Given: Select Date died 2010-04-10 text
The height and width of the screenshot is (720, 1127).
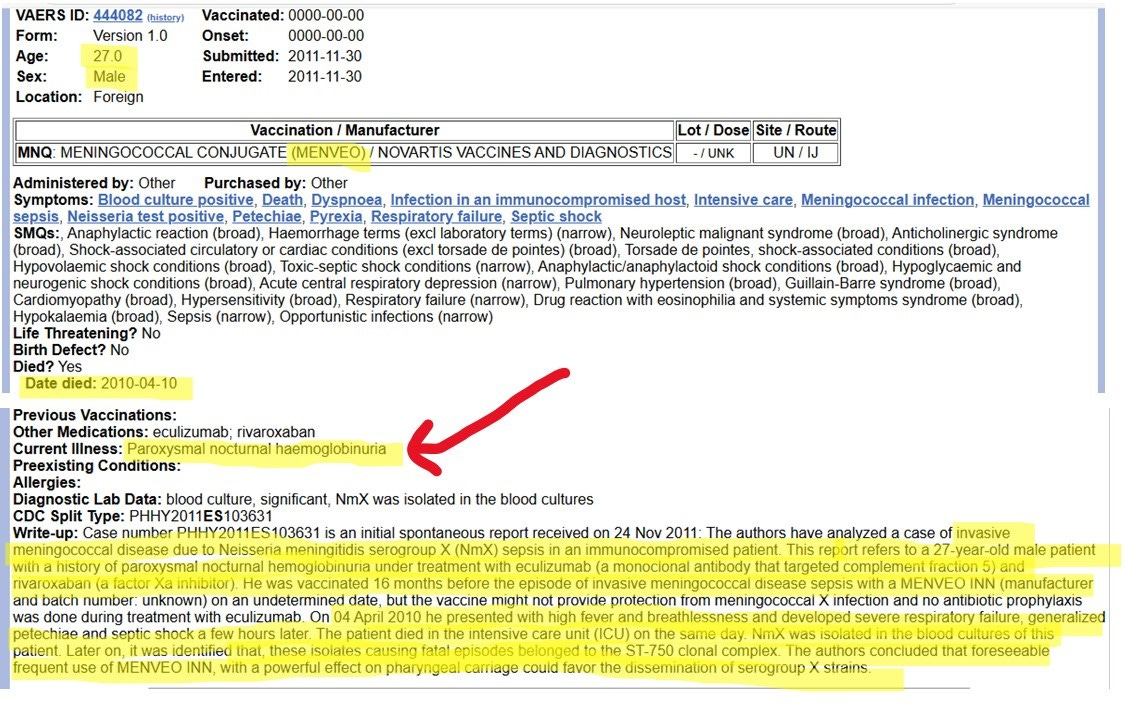Looking at the screenshot, I should coord(101,384).
